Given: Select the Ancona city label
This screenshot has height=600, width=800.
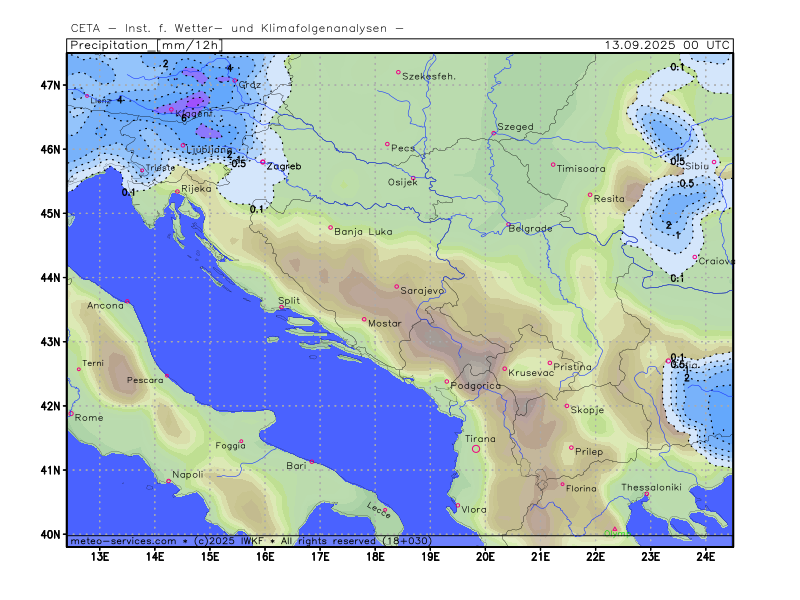Looking at the screenshot, I should [105, 306].
